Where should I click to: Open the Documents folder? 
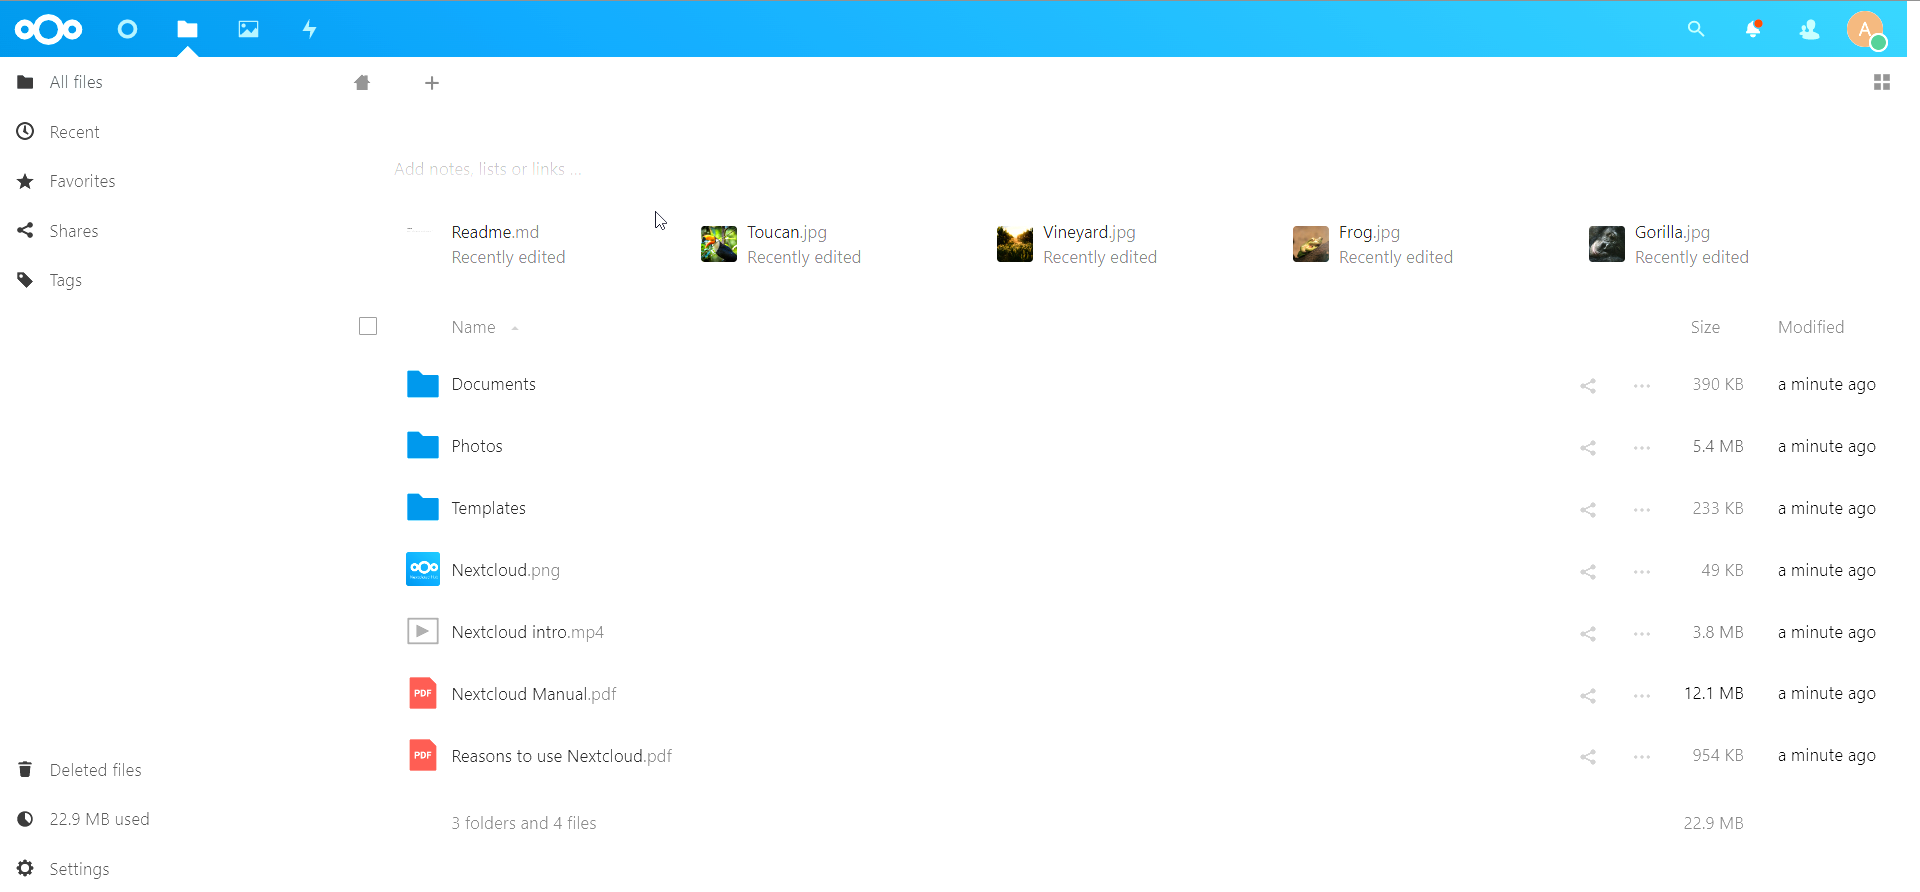click(x=493, y=384)
